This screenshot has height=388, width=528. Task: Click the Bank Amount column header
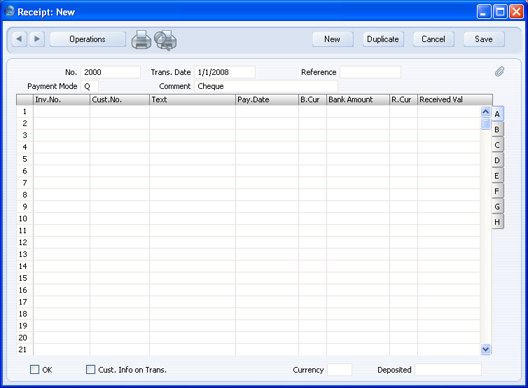click(358, 100)
